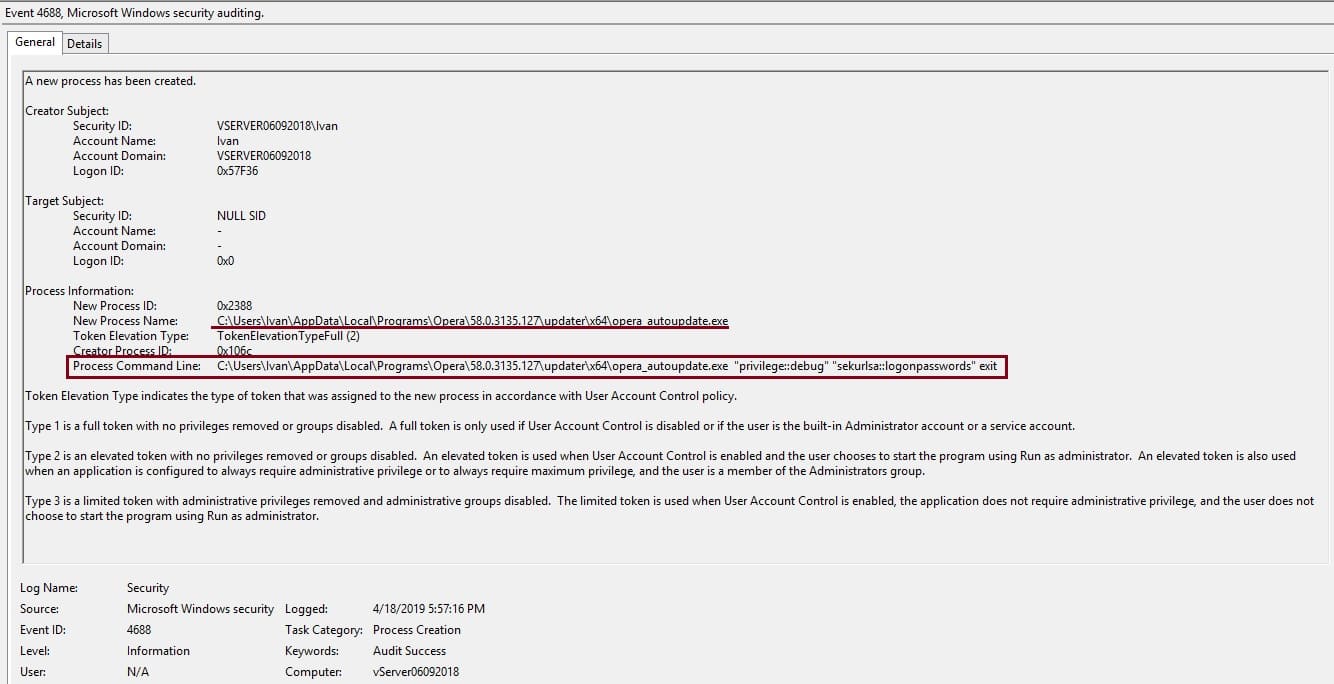Select Creator Account Name value Ivan
1334x684 pixels.
(228, 141)
